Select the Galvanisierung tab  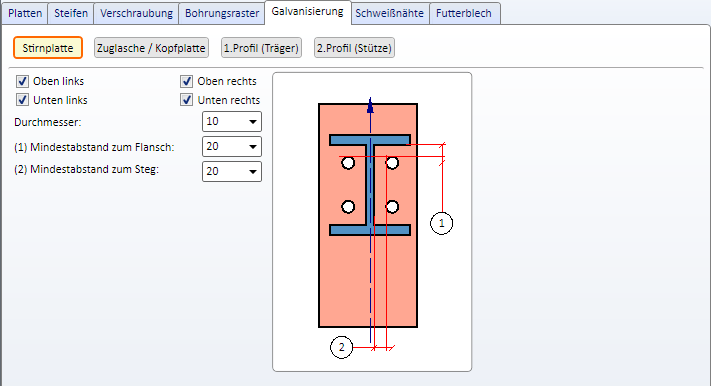tap(307, 12)
